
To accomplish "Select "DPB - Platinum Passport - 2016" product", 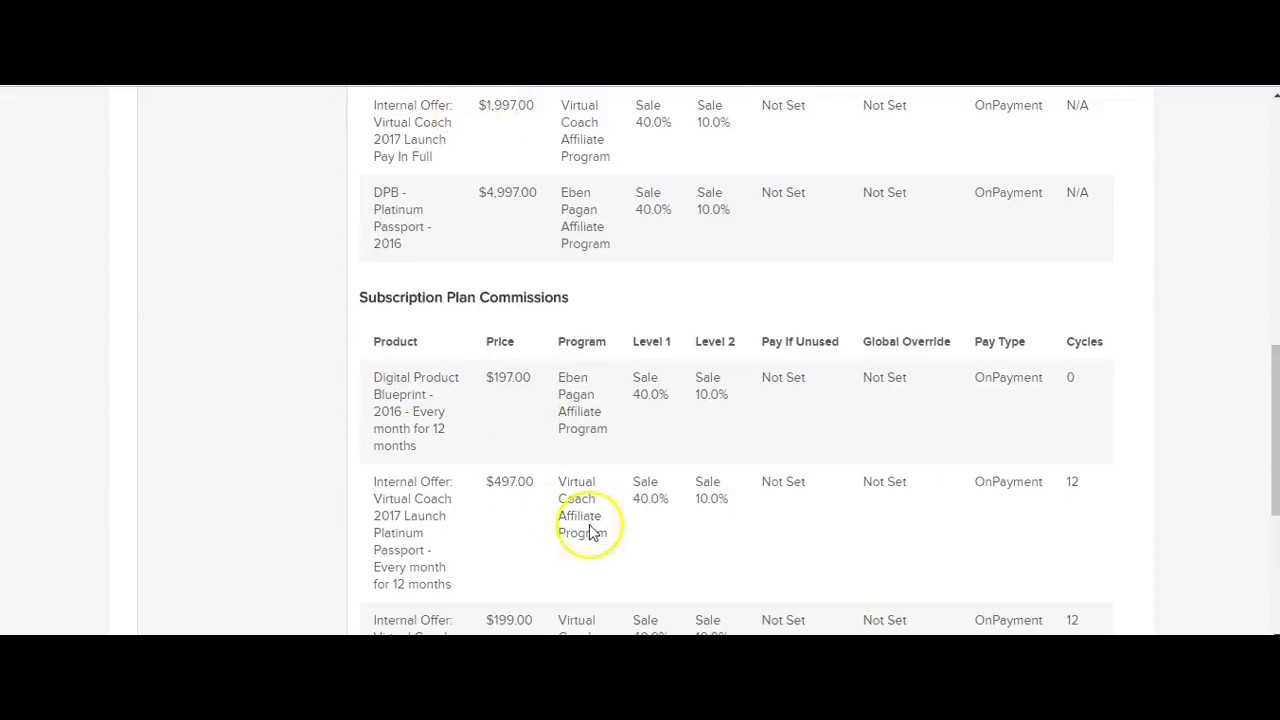I will pos(402,218).
